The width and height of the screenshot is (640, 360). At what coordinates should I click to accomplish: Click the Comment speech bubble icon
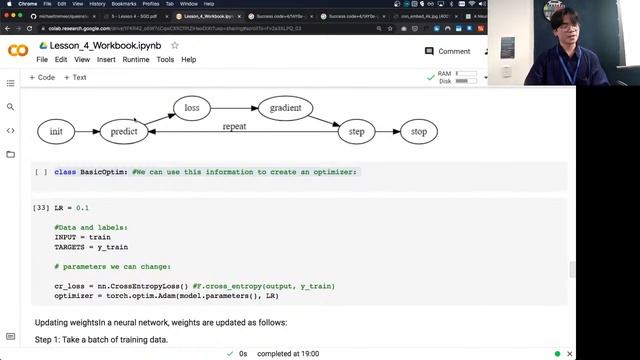coord(429,51)
